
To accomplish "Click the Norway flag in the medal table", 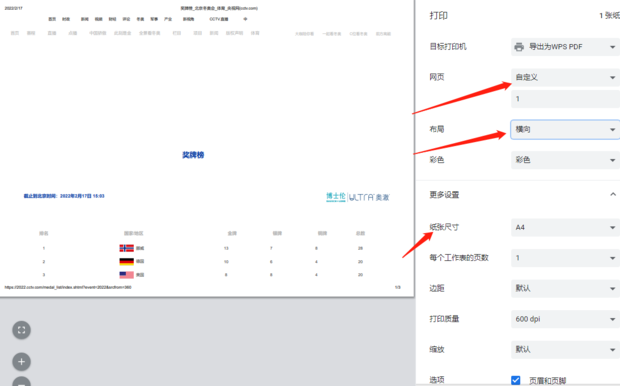I will click(127, 248).
